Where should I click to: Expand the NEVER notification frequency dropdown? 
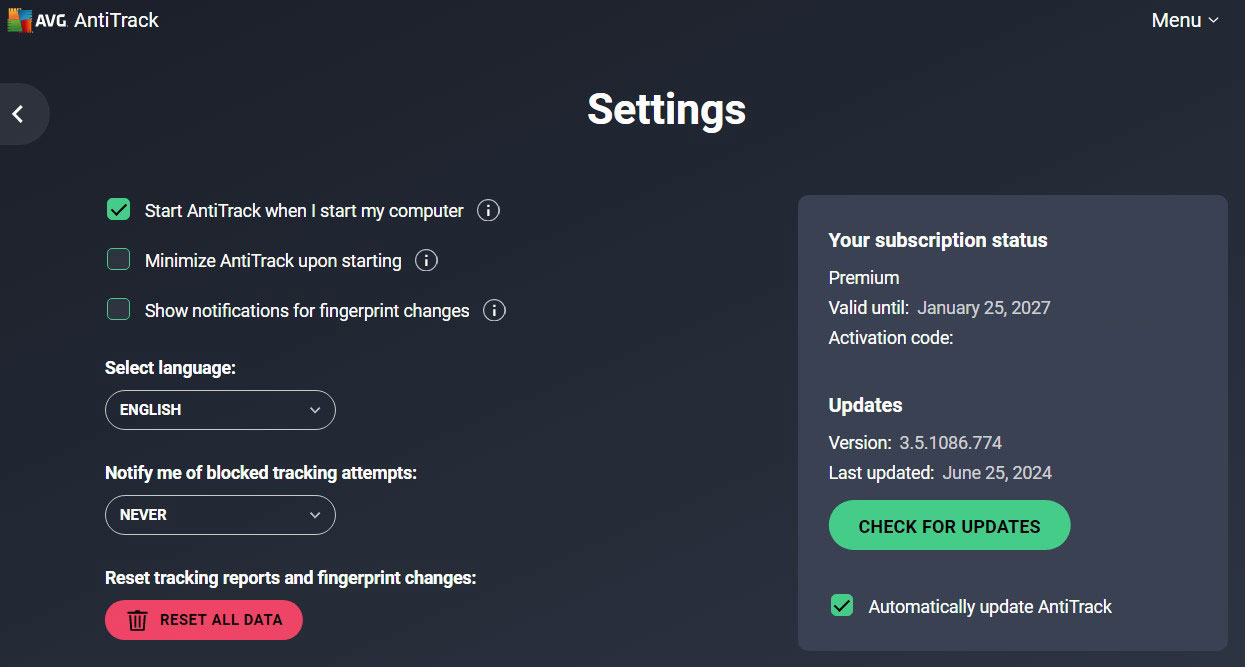tap(220, 515)
